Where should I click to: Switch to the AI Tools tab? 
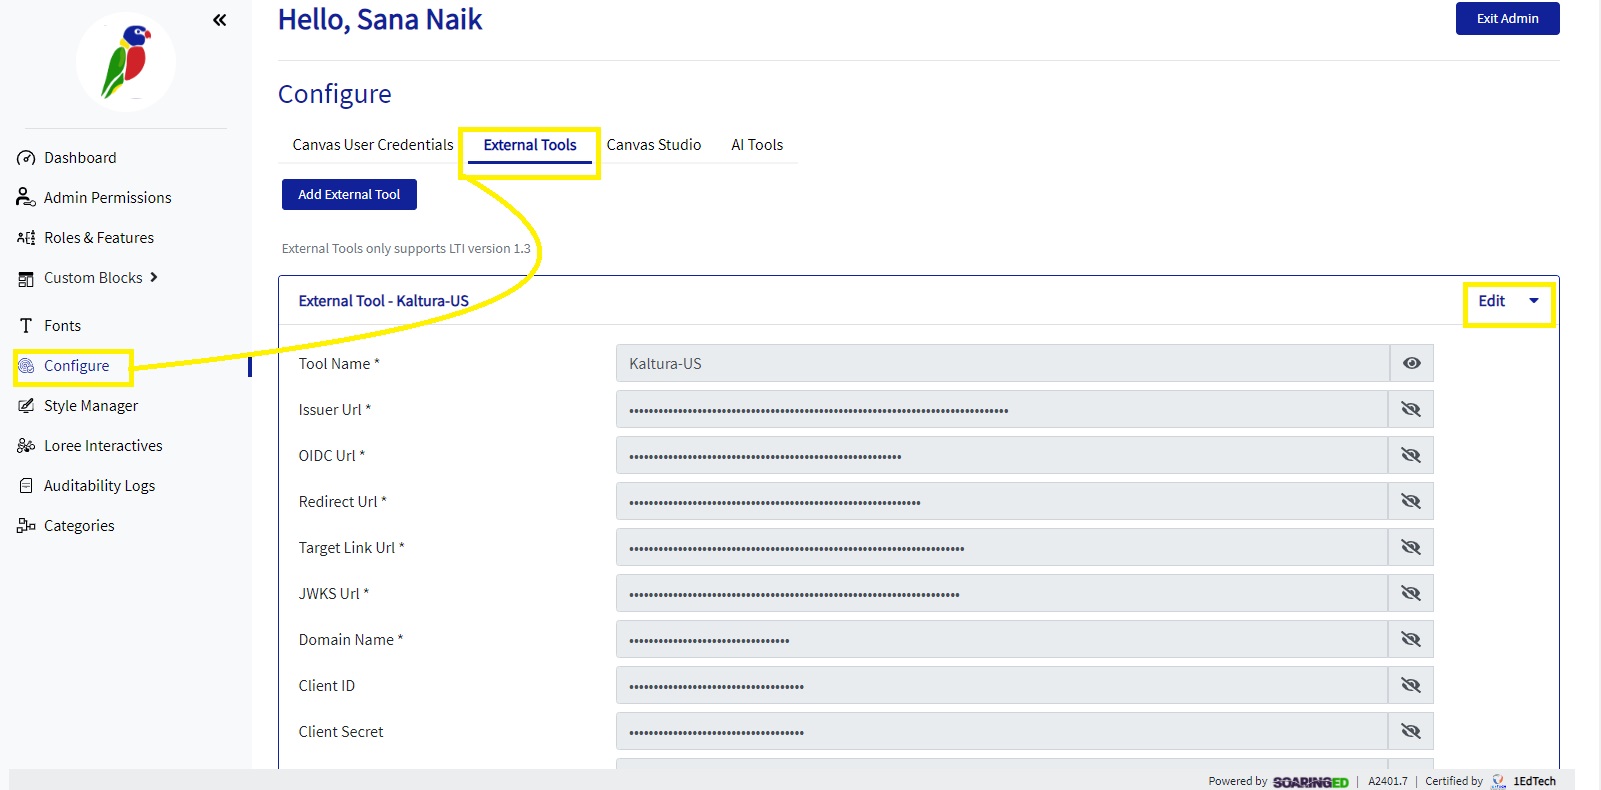pos(757,145)
